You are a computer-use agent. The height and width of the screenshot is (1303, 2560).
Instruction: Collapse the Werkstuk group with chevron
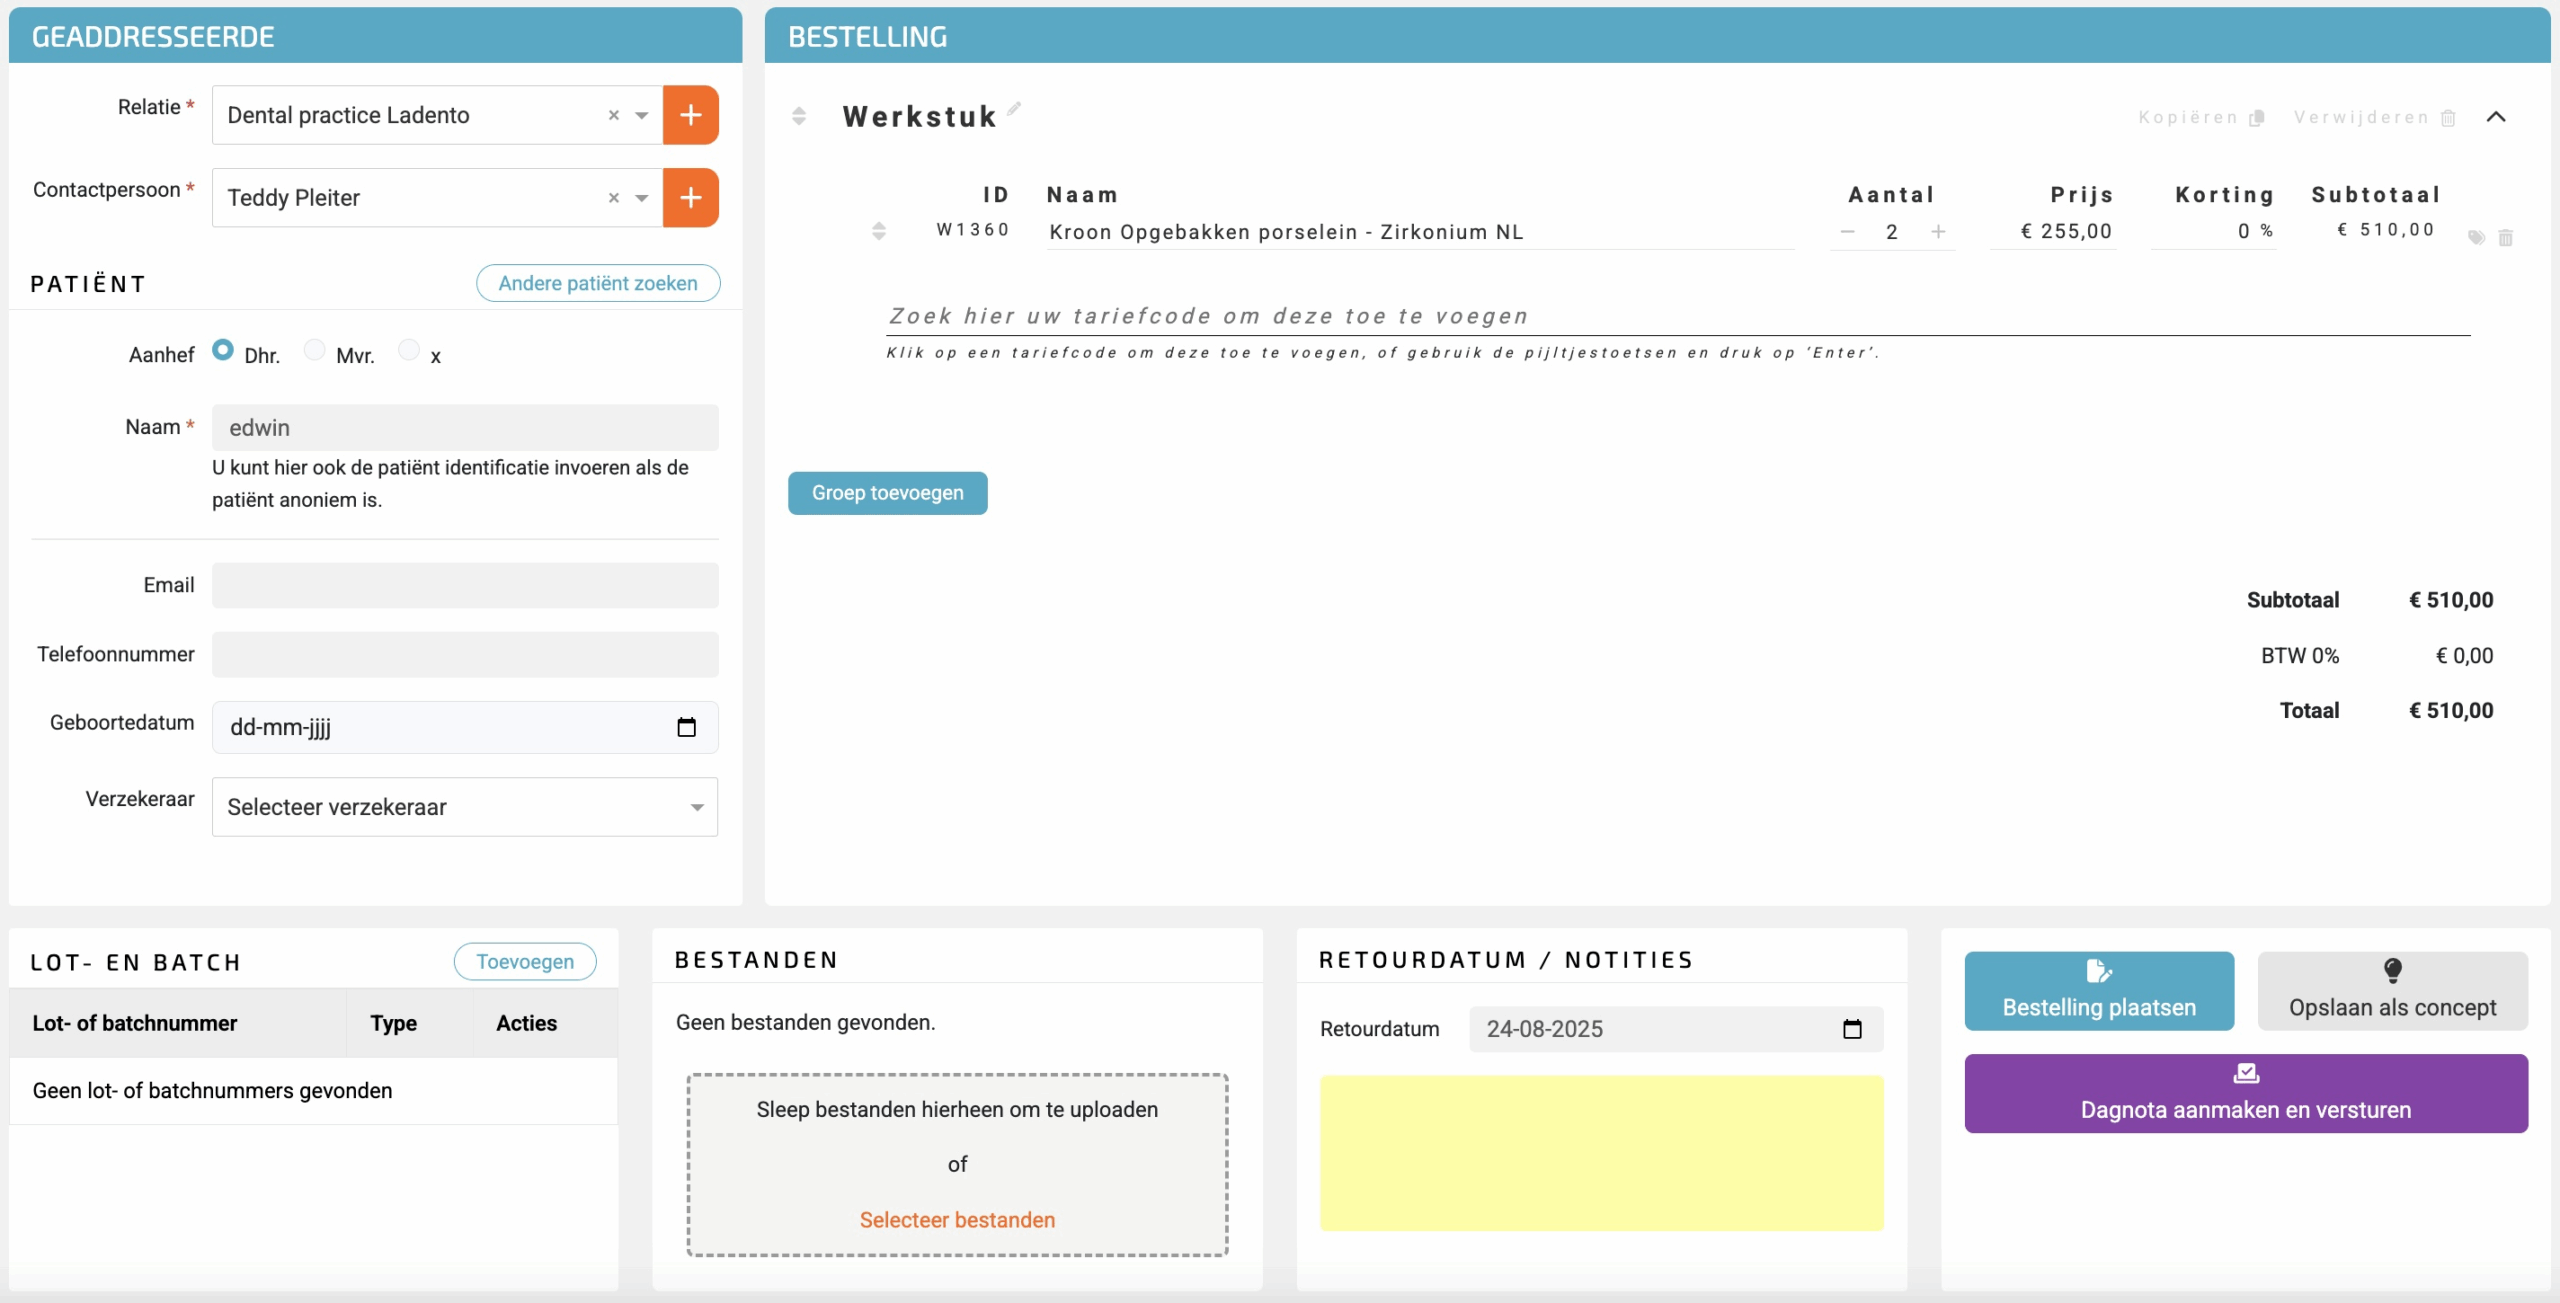[2496, 117]
